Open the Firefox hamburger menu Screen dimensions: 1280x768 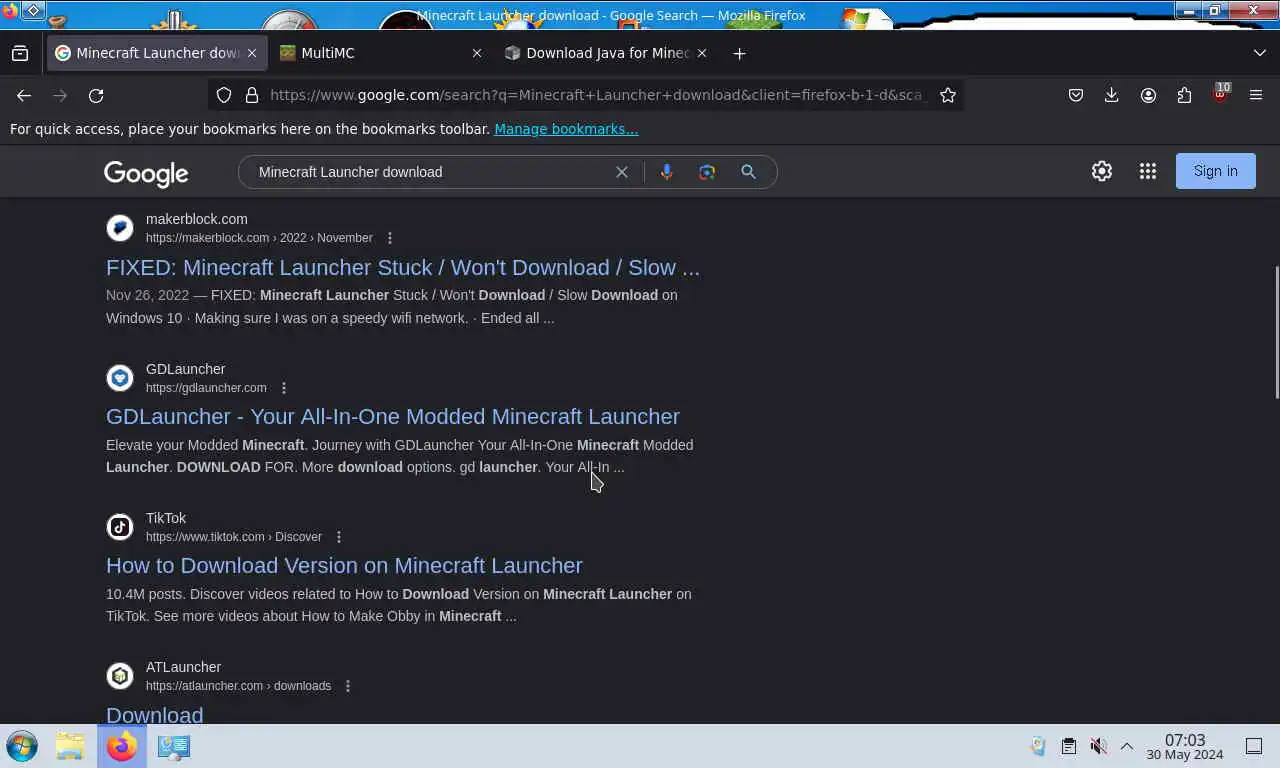click(x=1256, y=95)
